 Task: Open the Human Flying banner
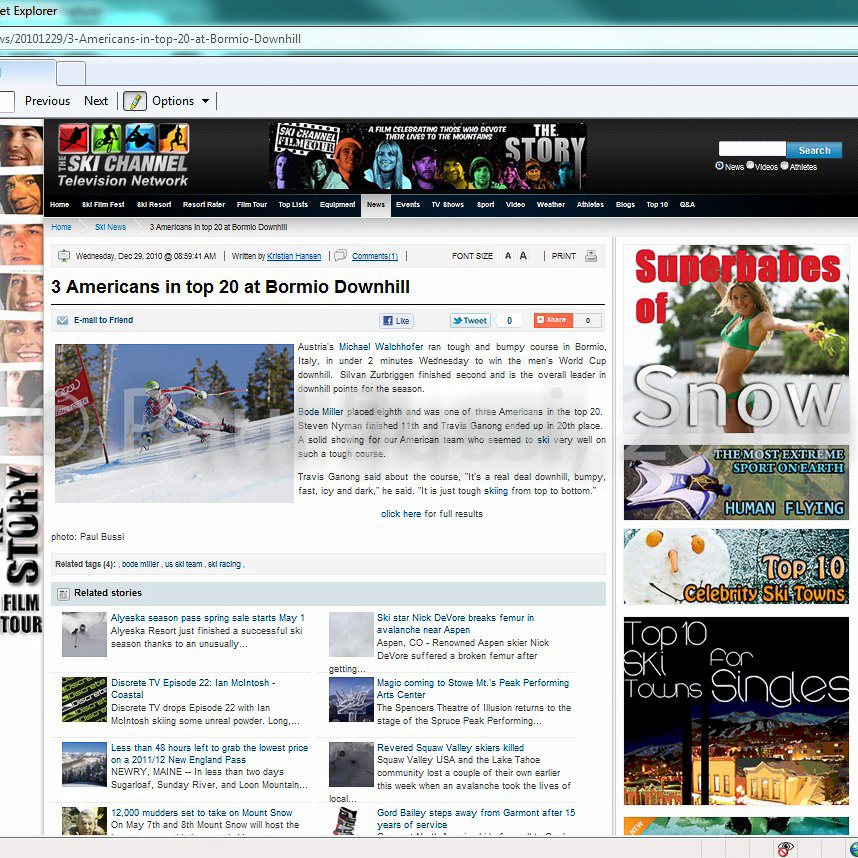(736, 482)
